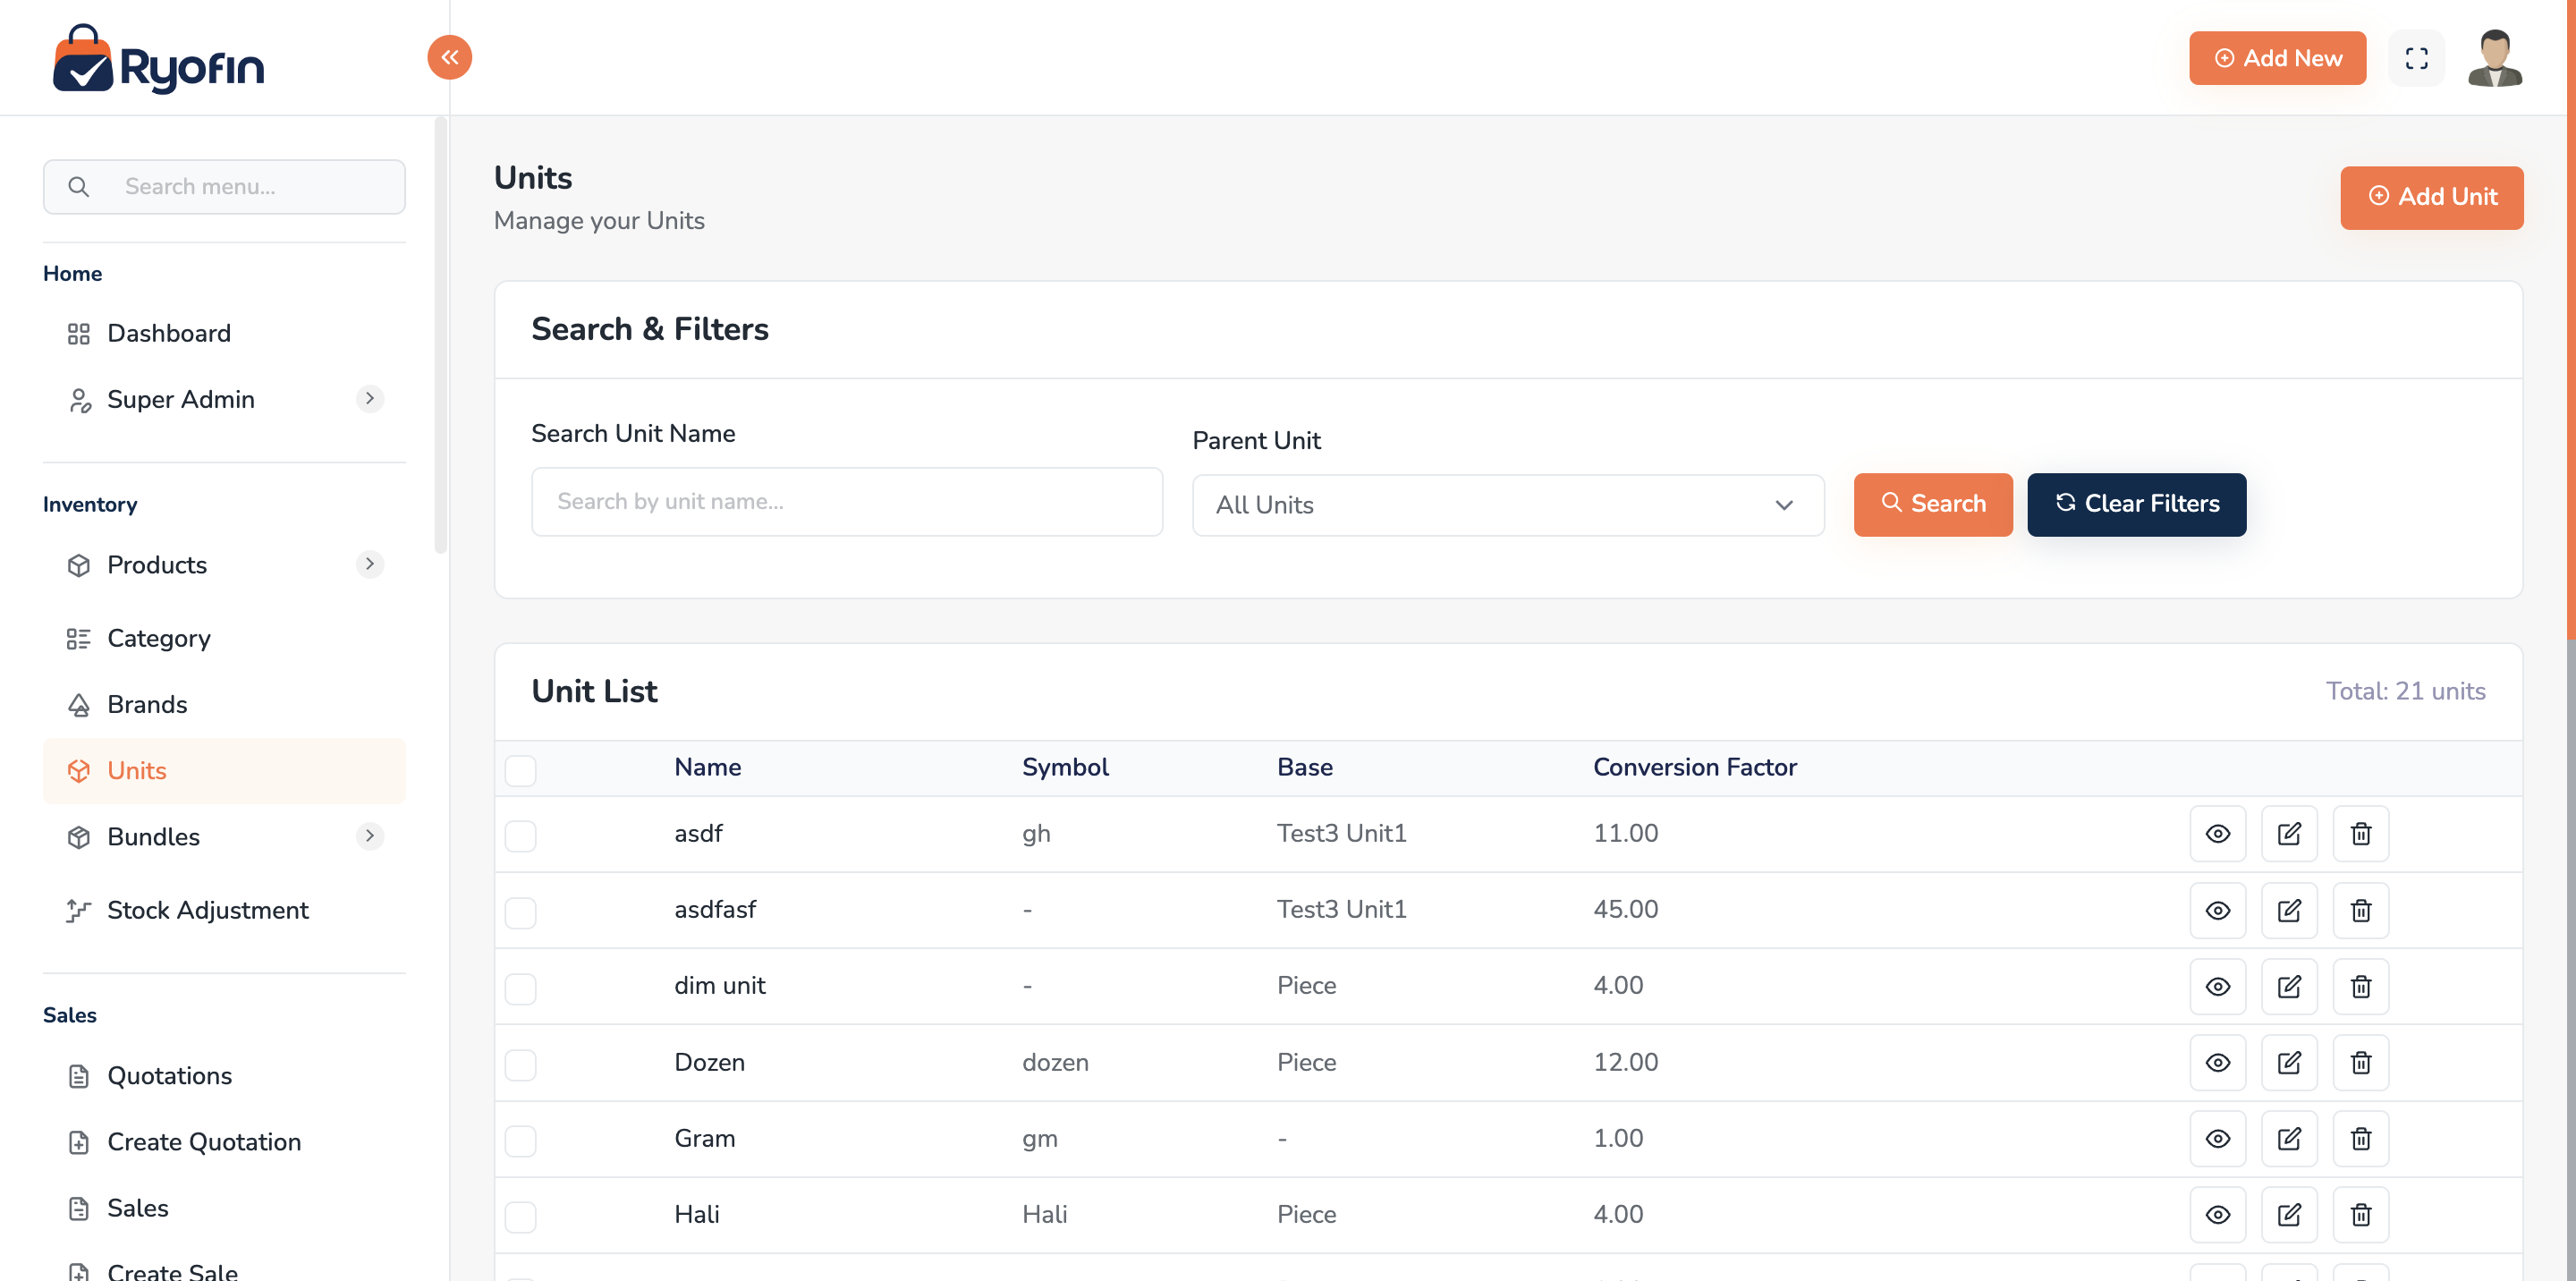Focus the Search menu input
Screen dimensions: 2576x1281
224,186
